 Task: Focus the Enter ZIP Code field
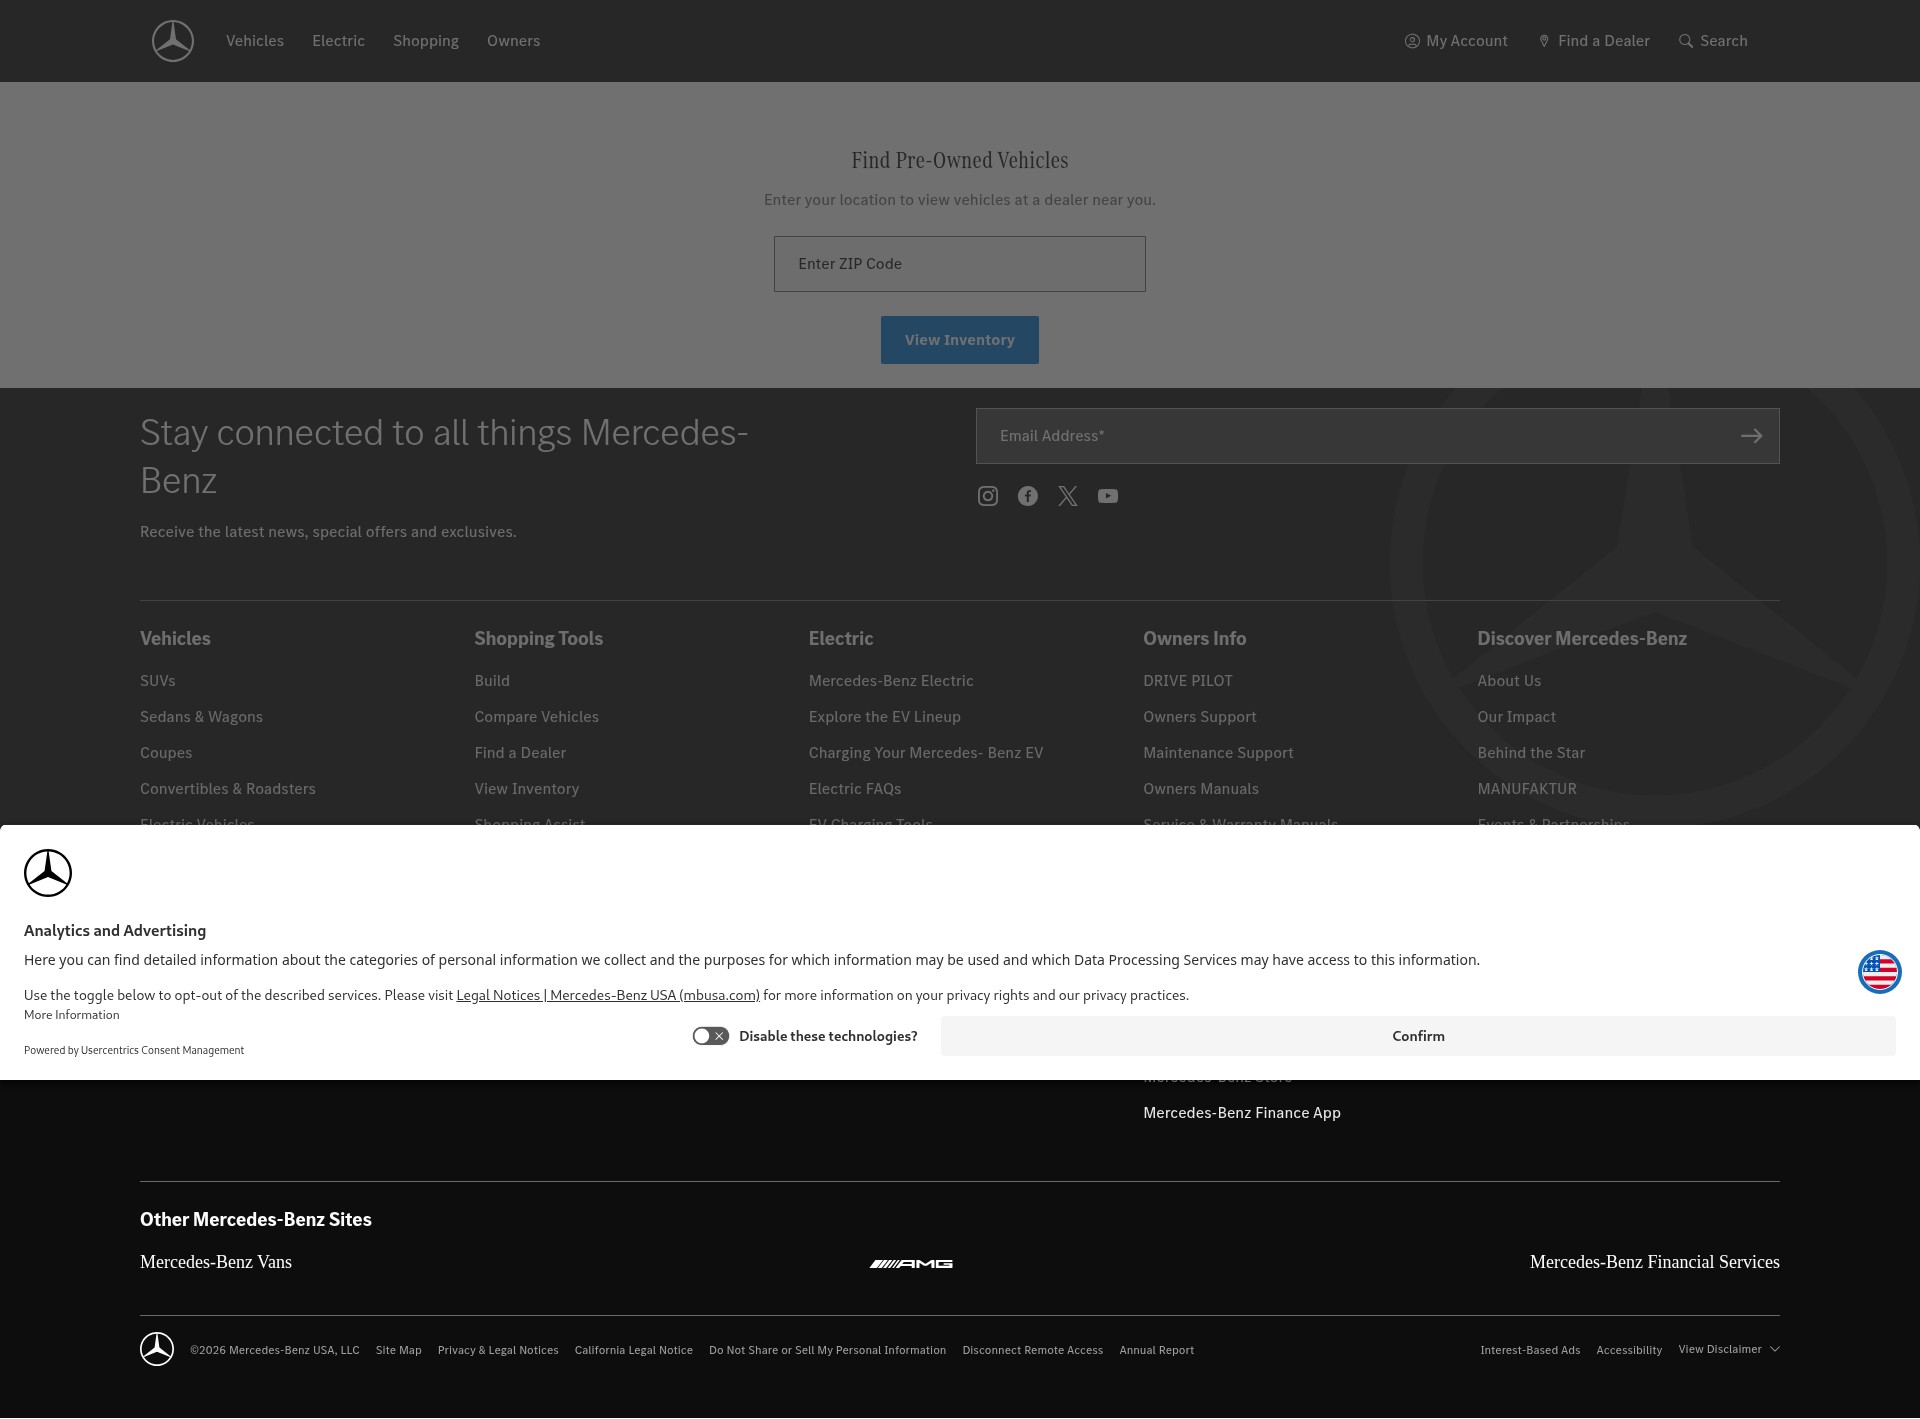[x=960, y=264]
